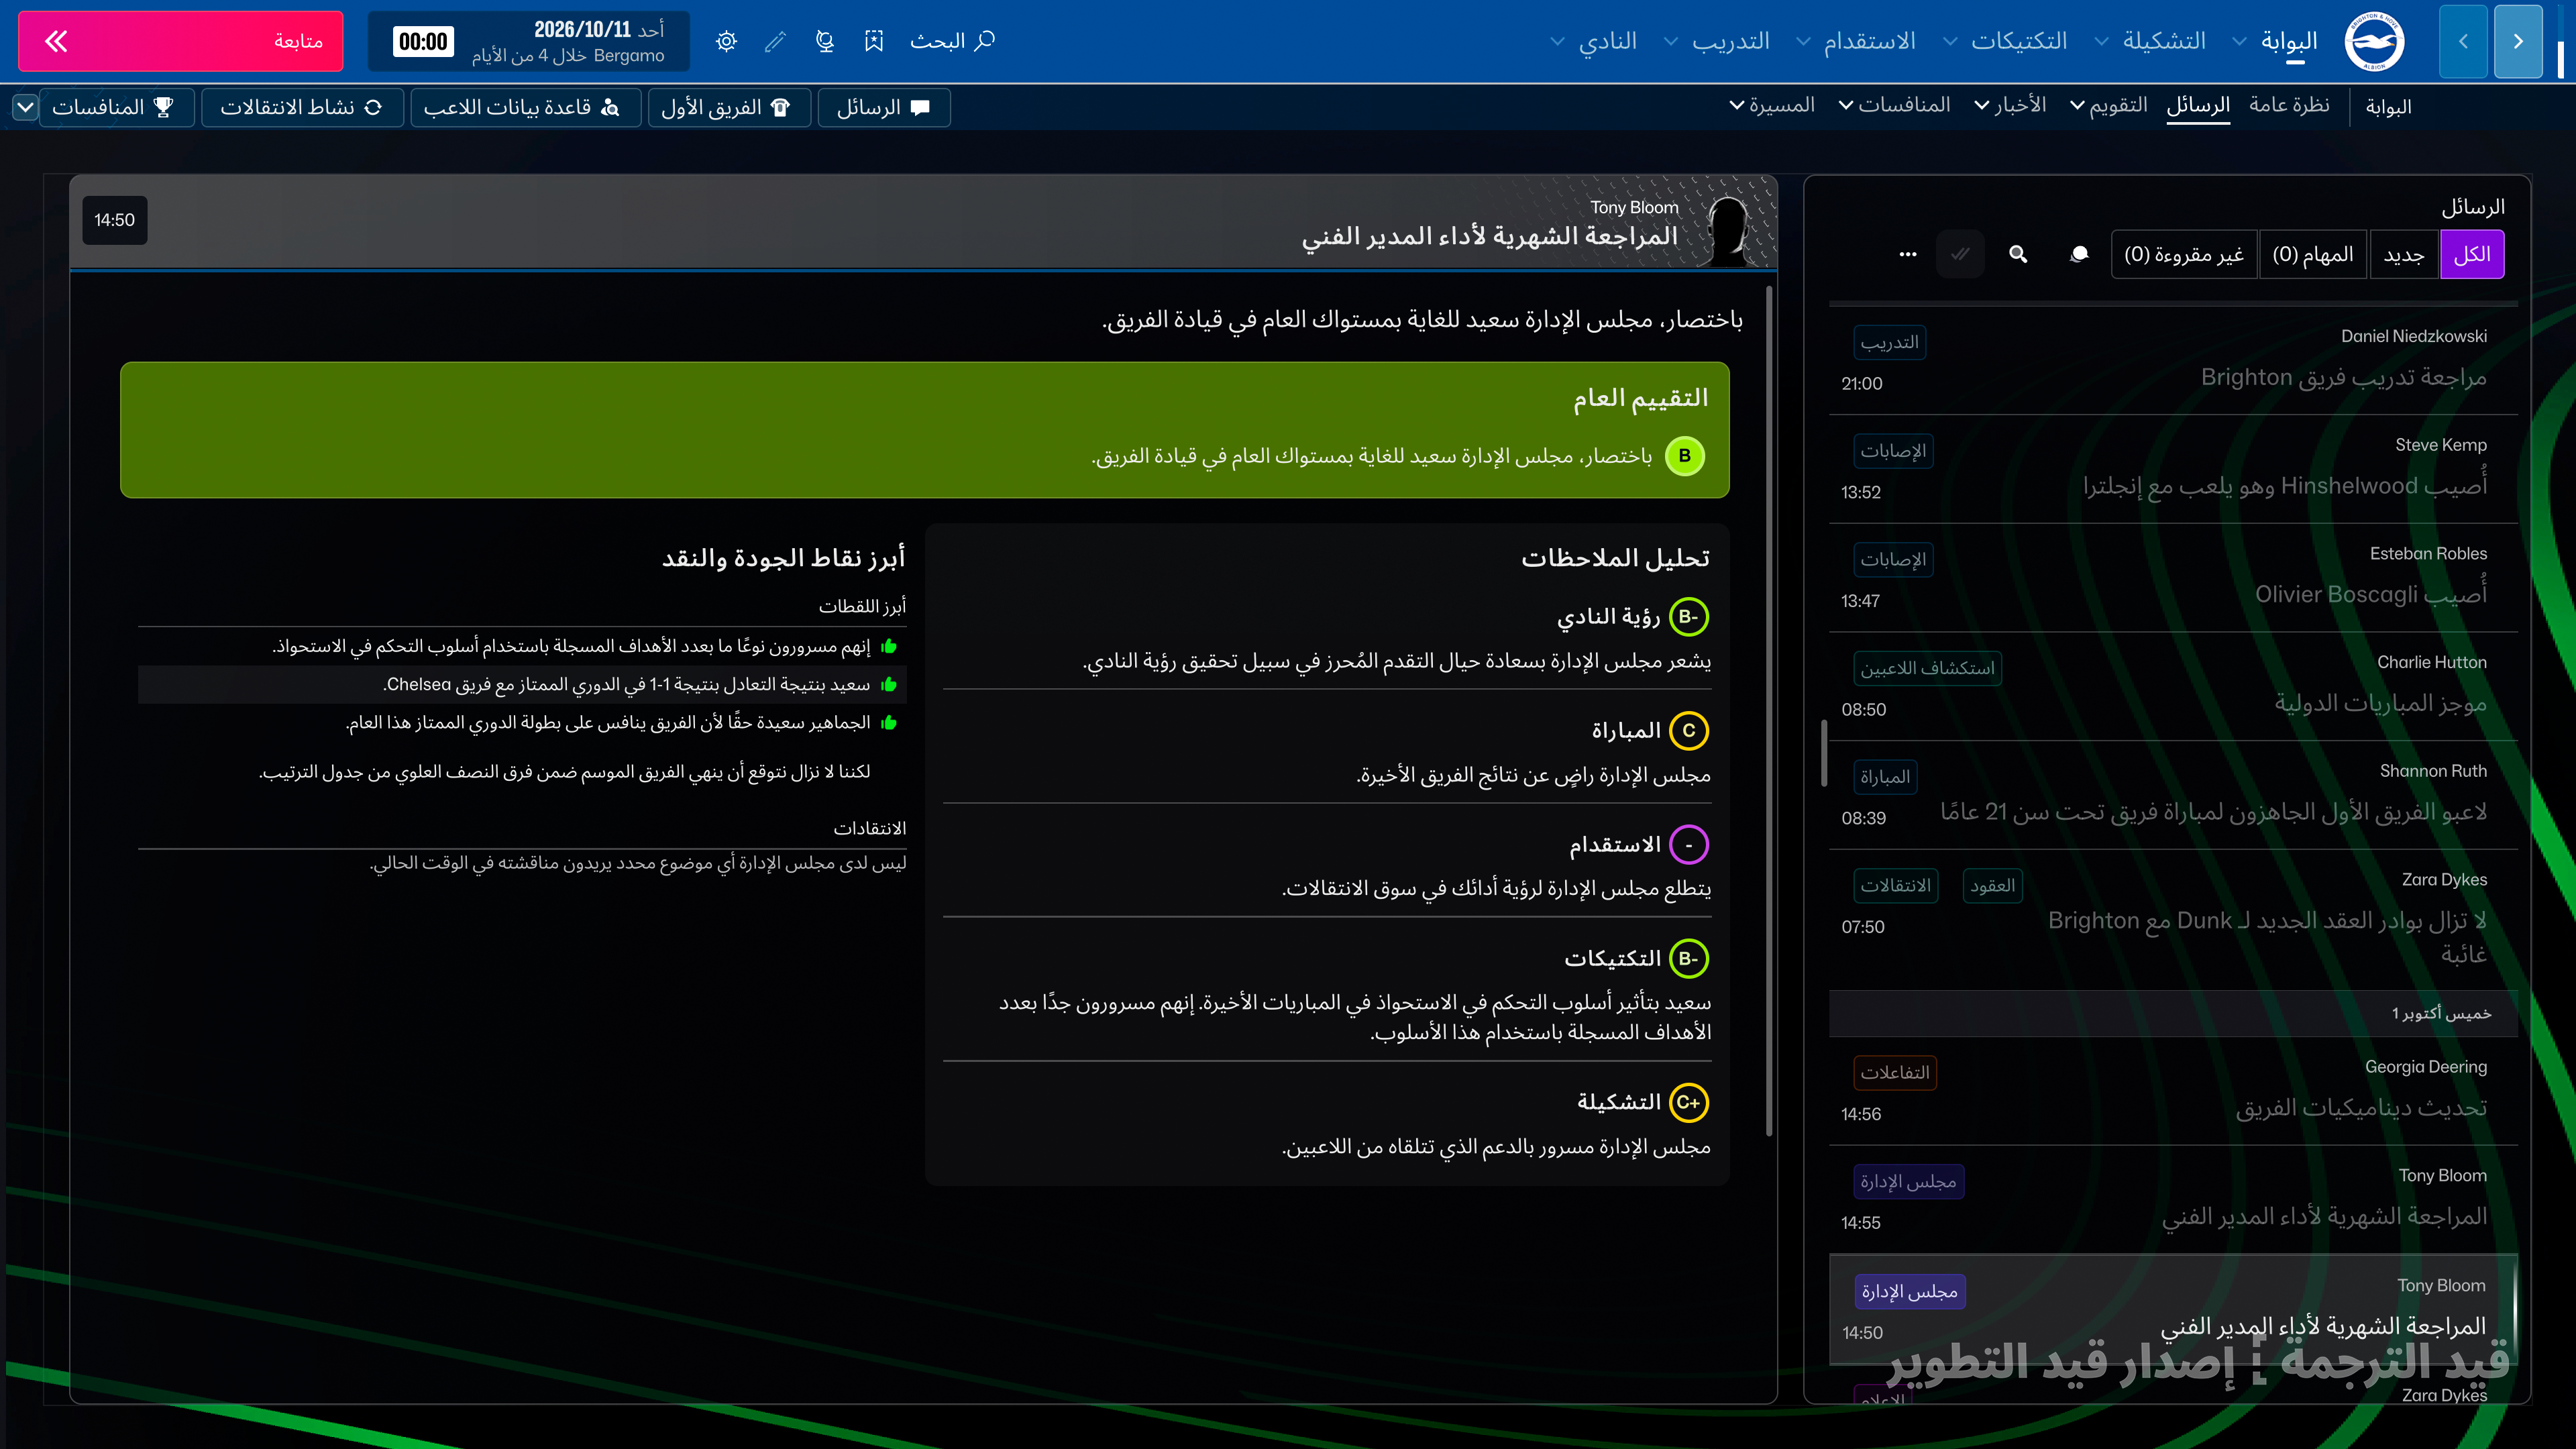Click the dash badge next to الاستقدام section
This screenshot has height=1449, width=2576.
[x=1689, y=845]
